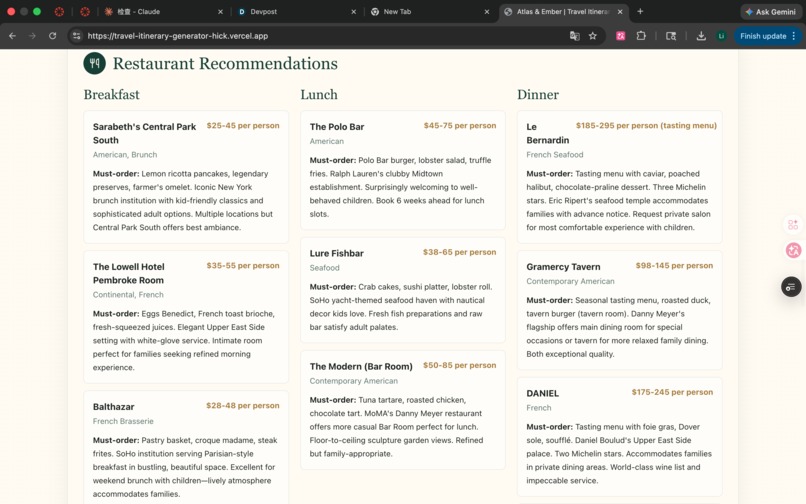Click the Continental, French cuisine label
The height and width of the screenshot is (504, 806).
coord(128,295)
